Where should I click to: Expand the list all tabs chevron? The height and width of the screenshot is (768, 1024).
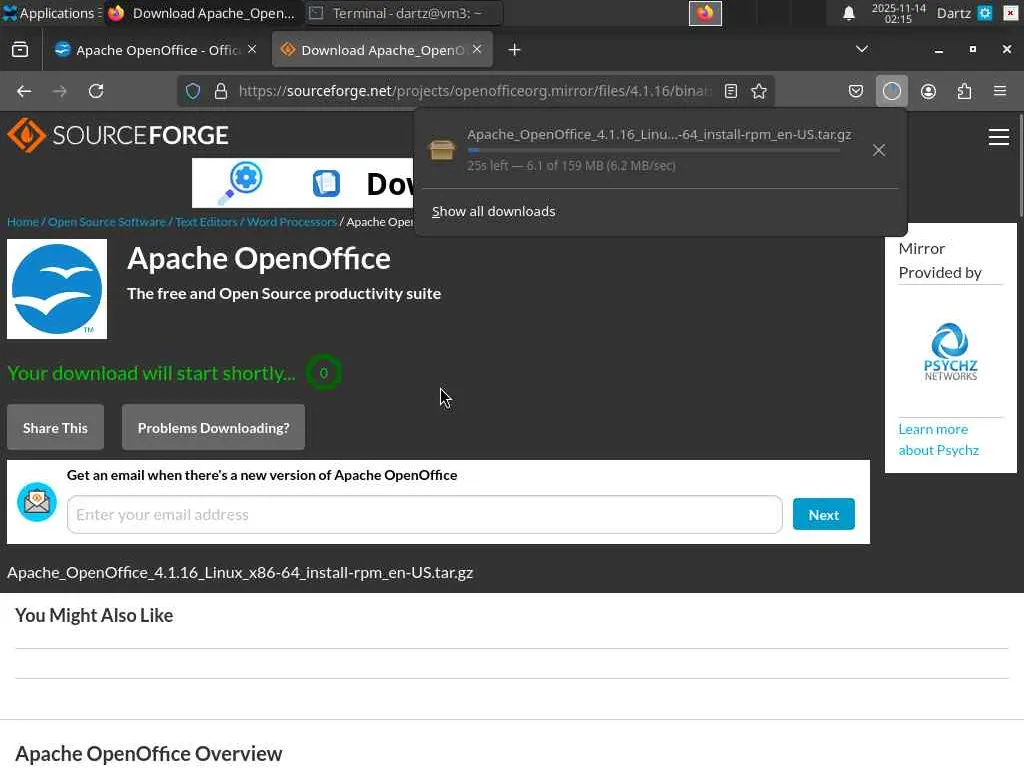(862, 49)
